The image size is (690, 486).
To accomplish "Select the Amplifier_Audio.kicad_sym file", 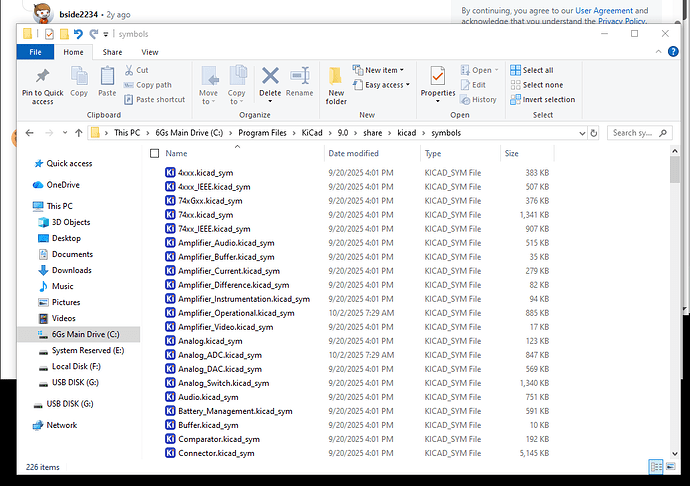I will pos(226,243).
